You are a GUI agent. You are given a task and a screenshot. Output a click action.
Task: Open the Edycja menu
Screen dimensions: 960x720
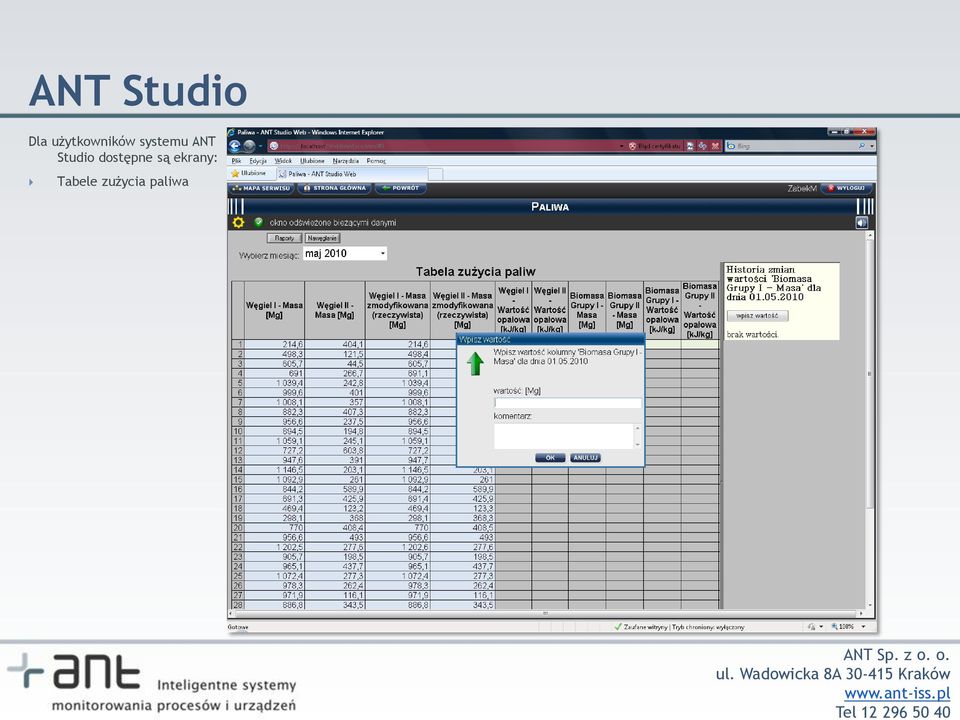point(258,161)
